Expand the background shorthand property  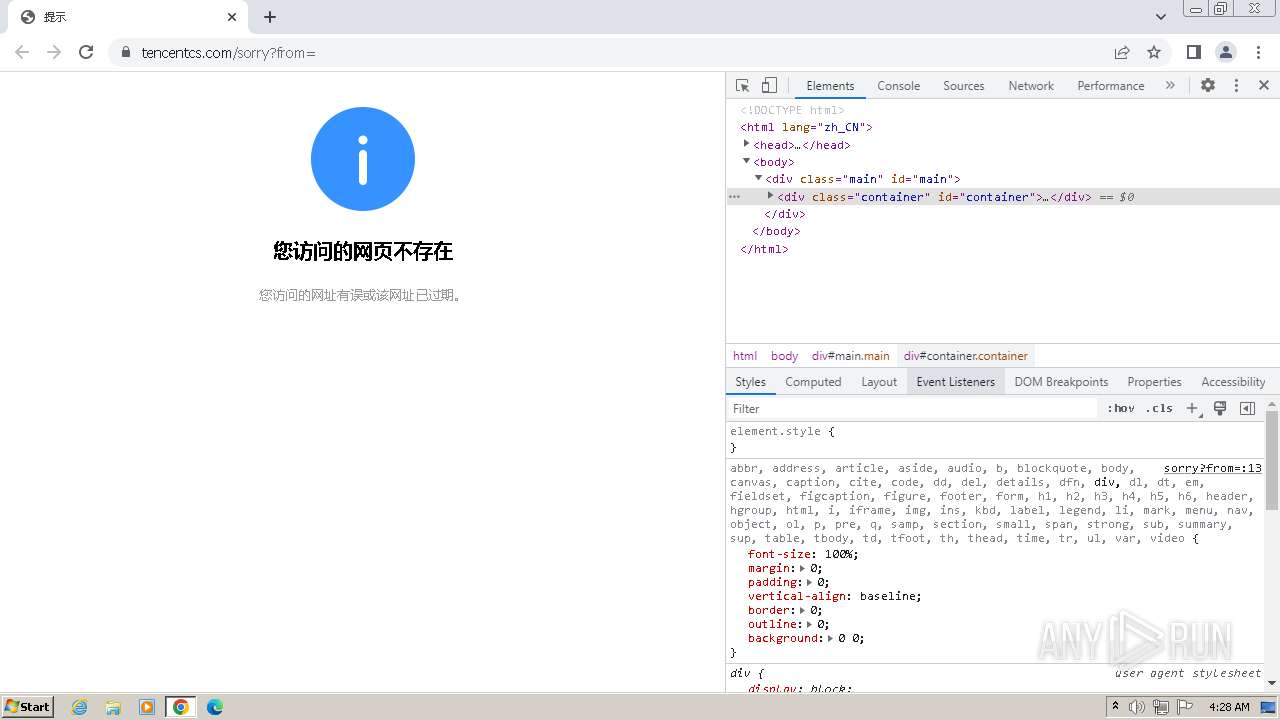[x=830, y=638]
